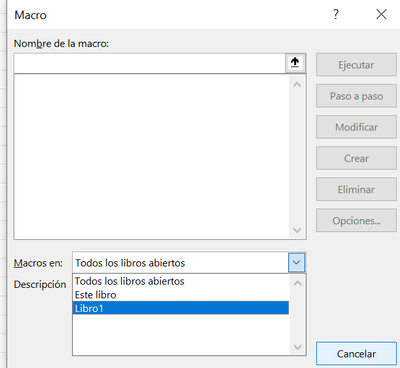Viewport: 400px width, 368px height.
Task: Click dropdown list scrollbar up arrow
Action: 297,284
